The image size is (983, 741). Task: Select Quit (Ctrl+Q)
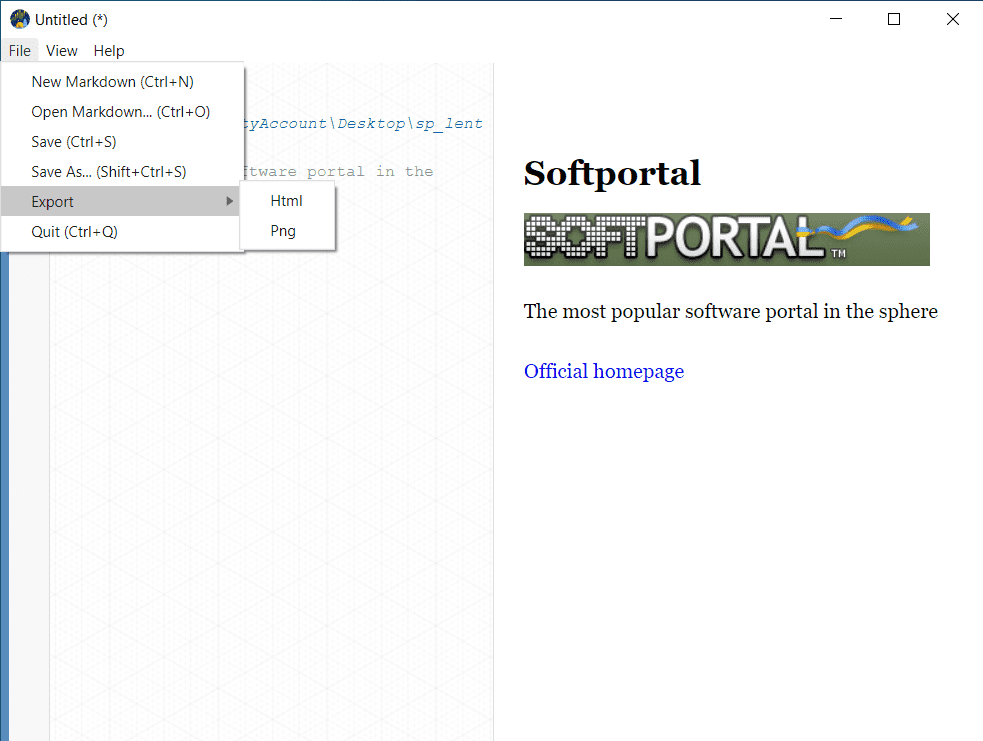click(x=122, y=231)
